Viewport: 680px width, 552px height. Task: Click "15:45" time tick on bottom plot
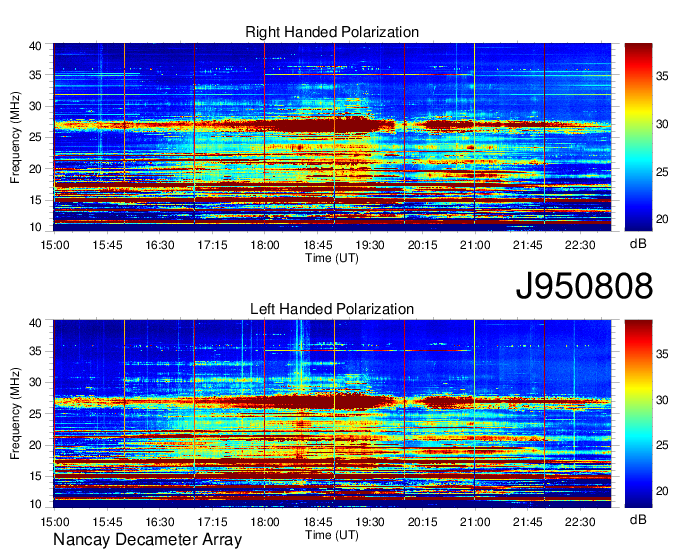coord(107,522)
